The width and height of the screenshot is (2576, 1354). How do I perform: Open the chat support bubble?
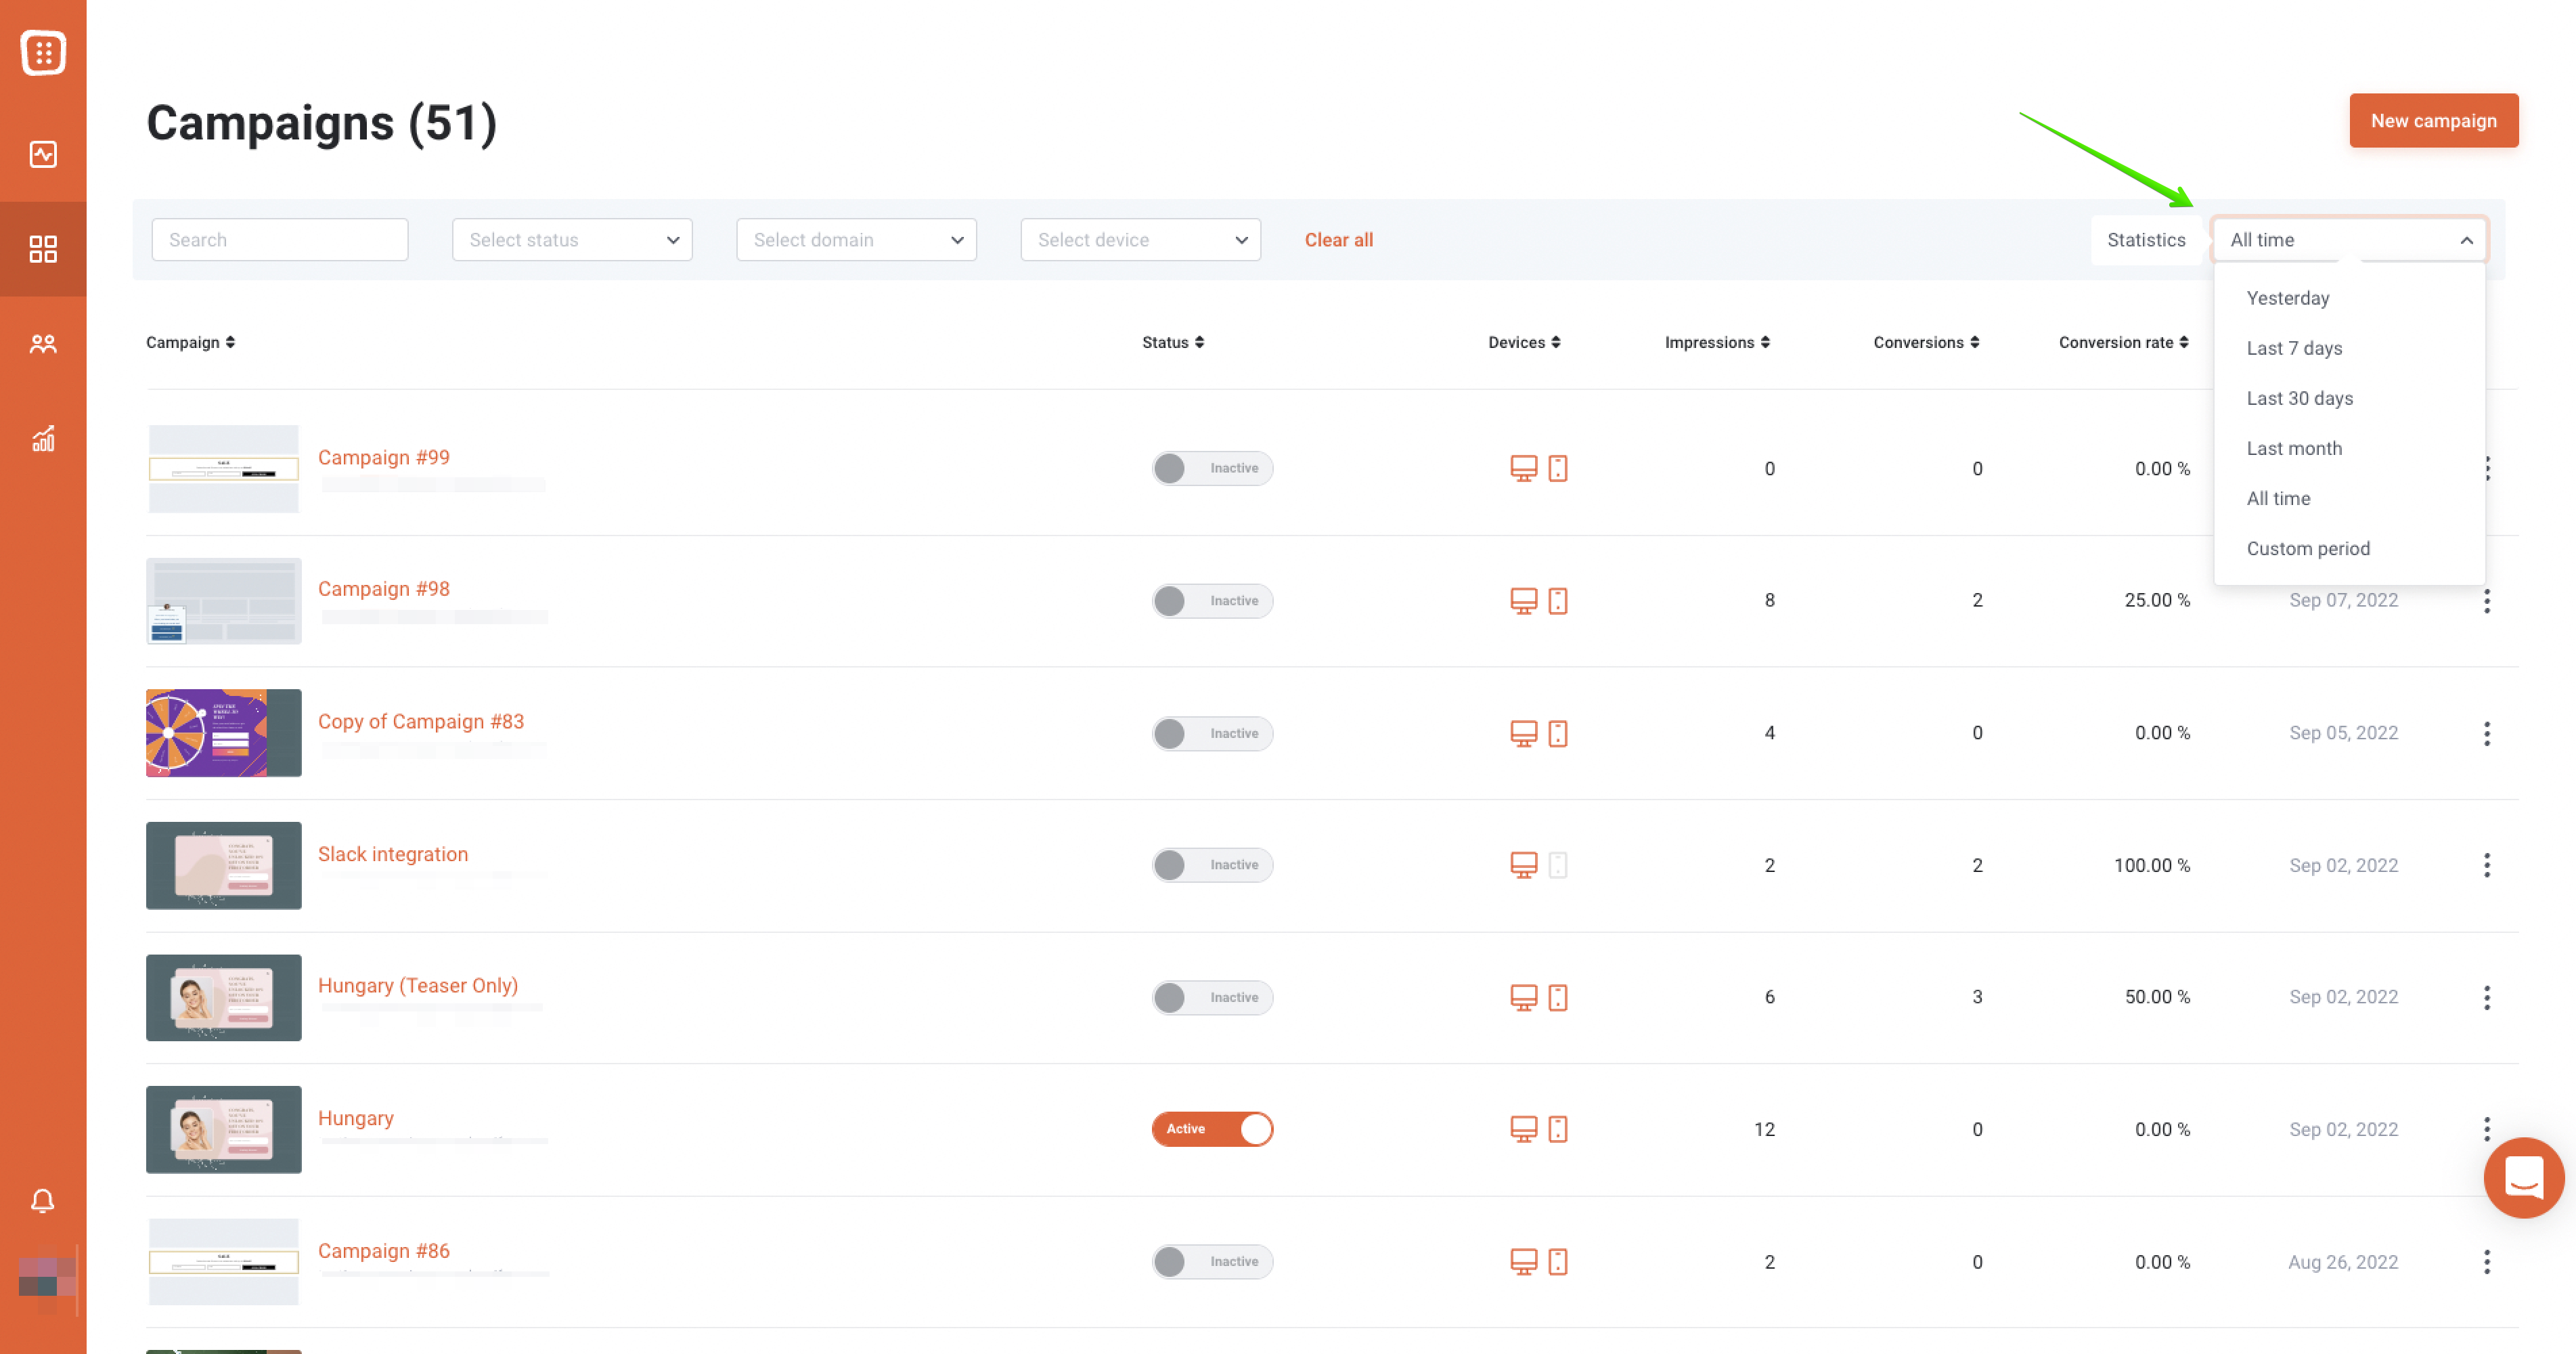pyautogui.click(x=2523, y=1177)
